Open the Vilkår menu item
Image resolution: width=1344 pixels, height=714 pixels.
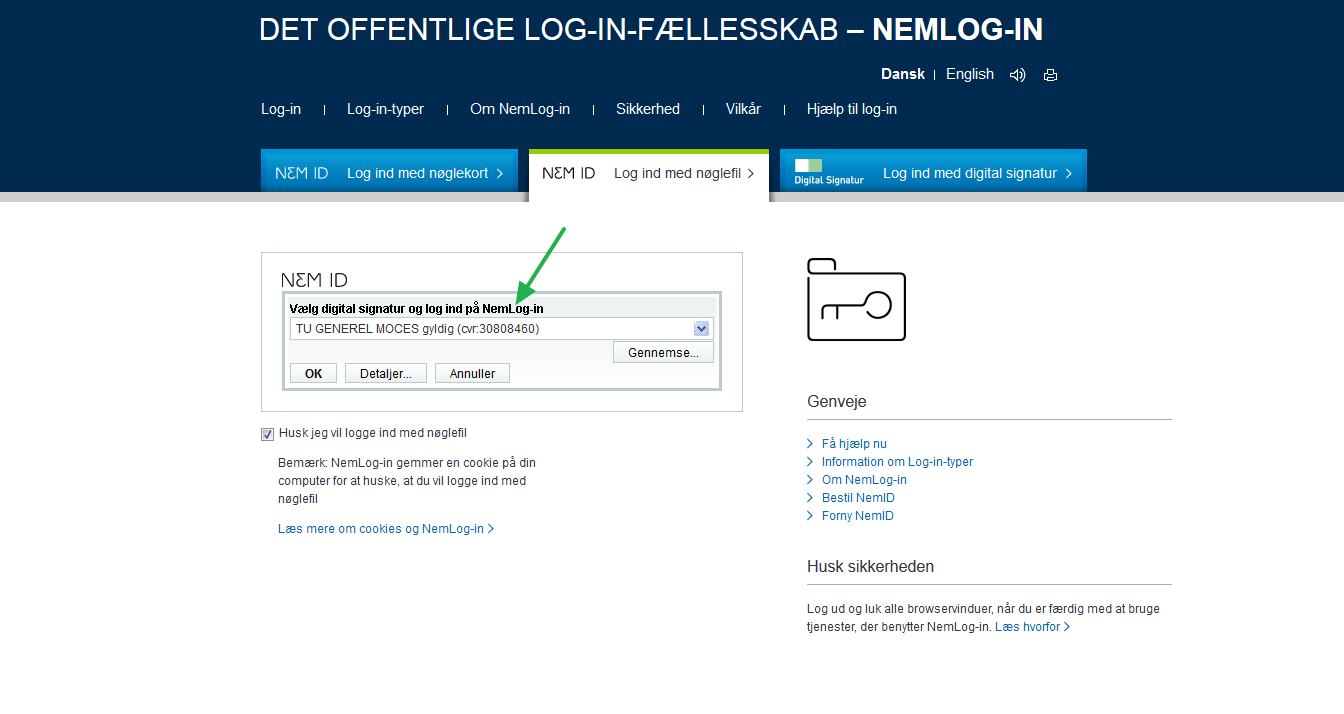click(x=743, y=109)
